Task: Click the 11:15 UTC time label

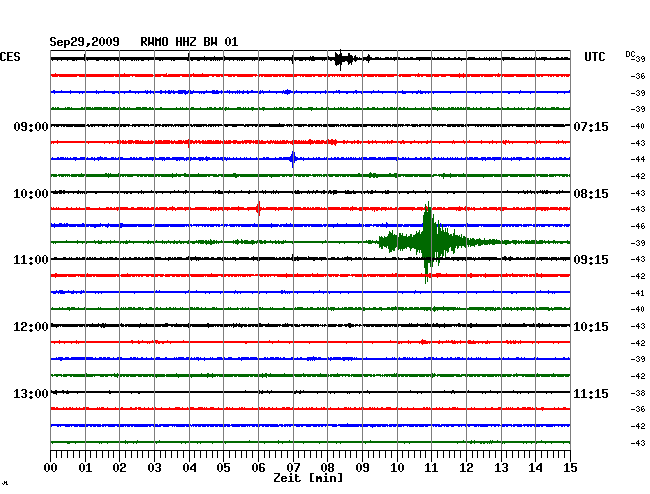Action: [591, 393]
